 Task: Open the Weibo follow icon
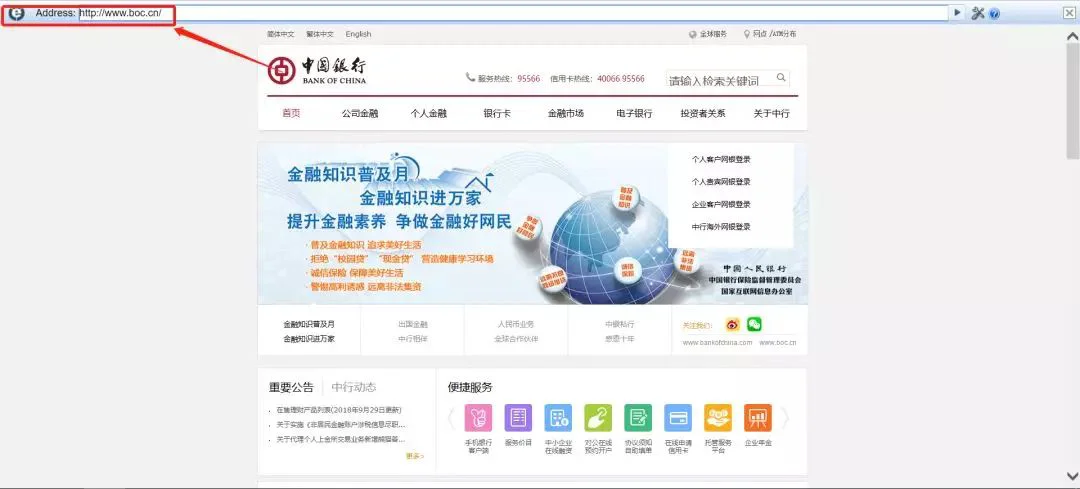[x=732, y=324]
